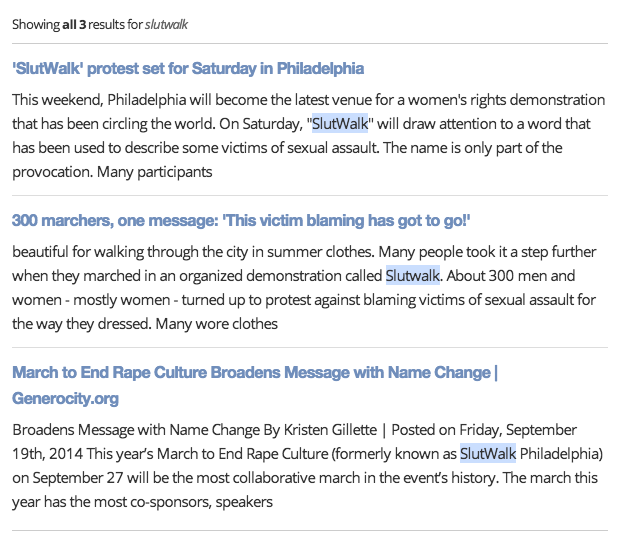Open the "300 marchers, one message" article
The width and height of the screenshot is (636, 536).
click(x=241, y=220)
